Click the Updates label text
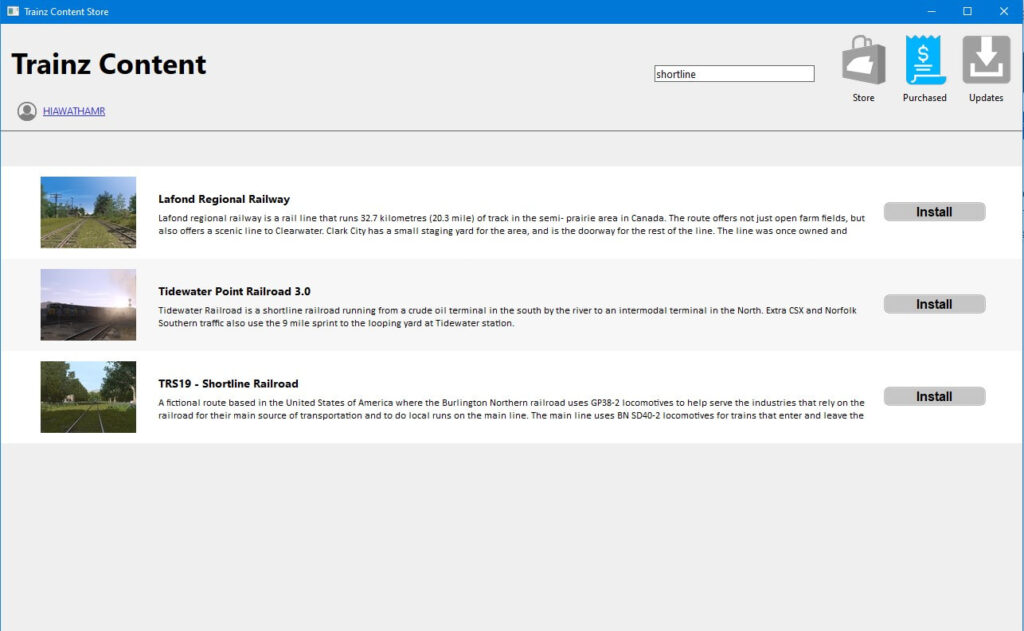This screenshot has height=631, width=1024. click(x=986, y=97)
